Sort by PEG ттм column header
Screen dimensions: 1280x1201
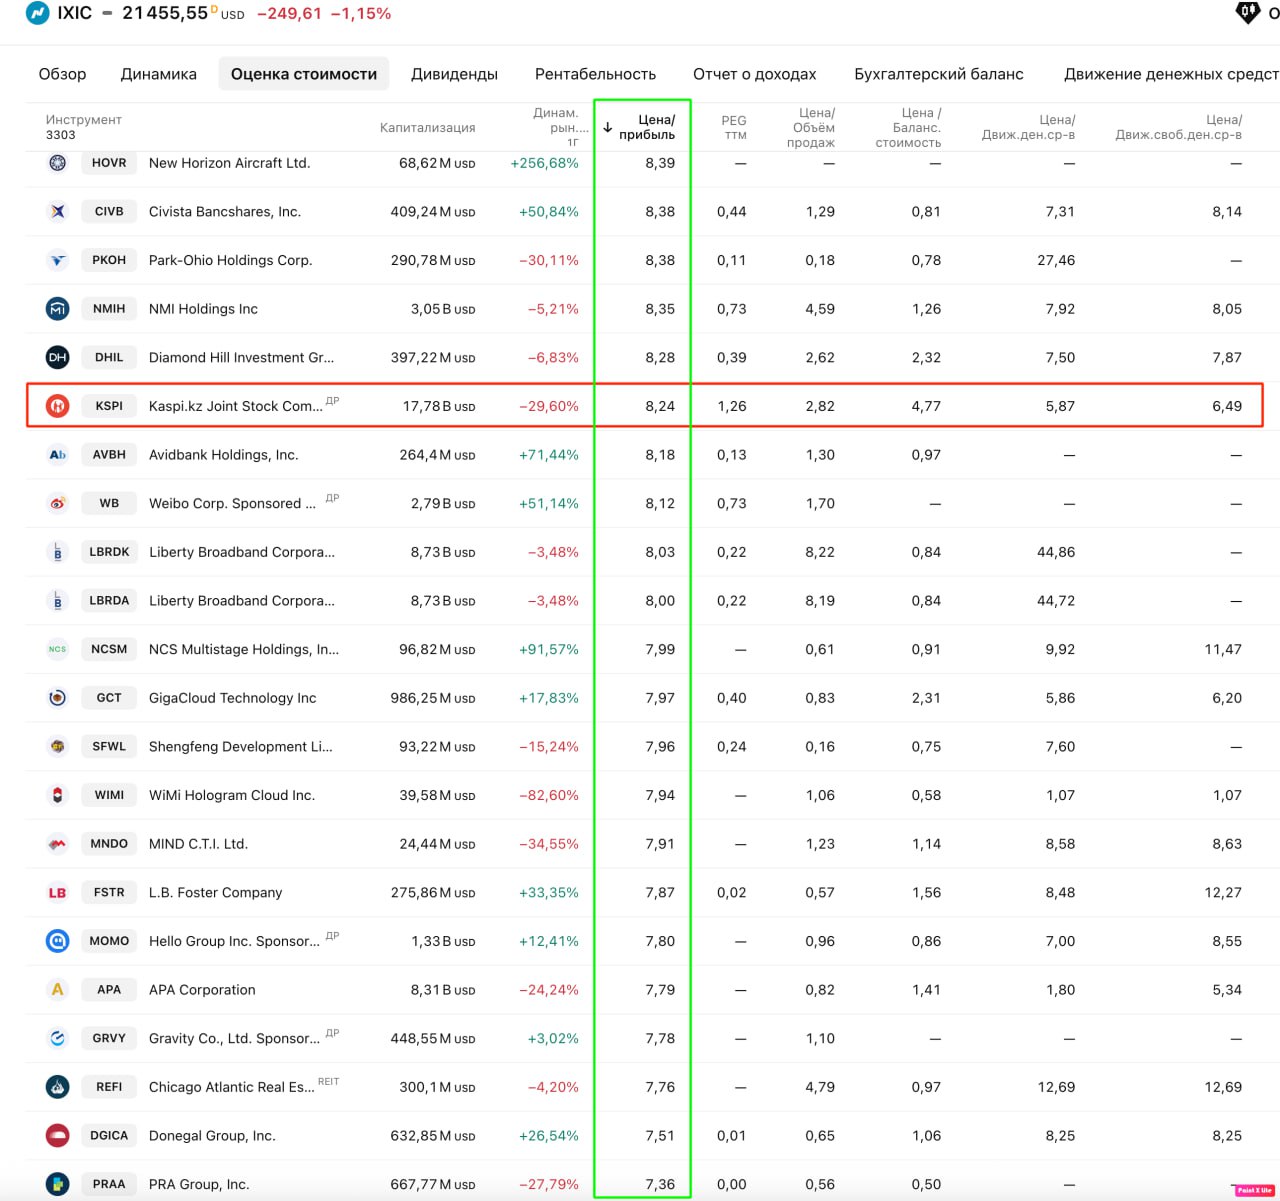tap(734, 128)
